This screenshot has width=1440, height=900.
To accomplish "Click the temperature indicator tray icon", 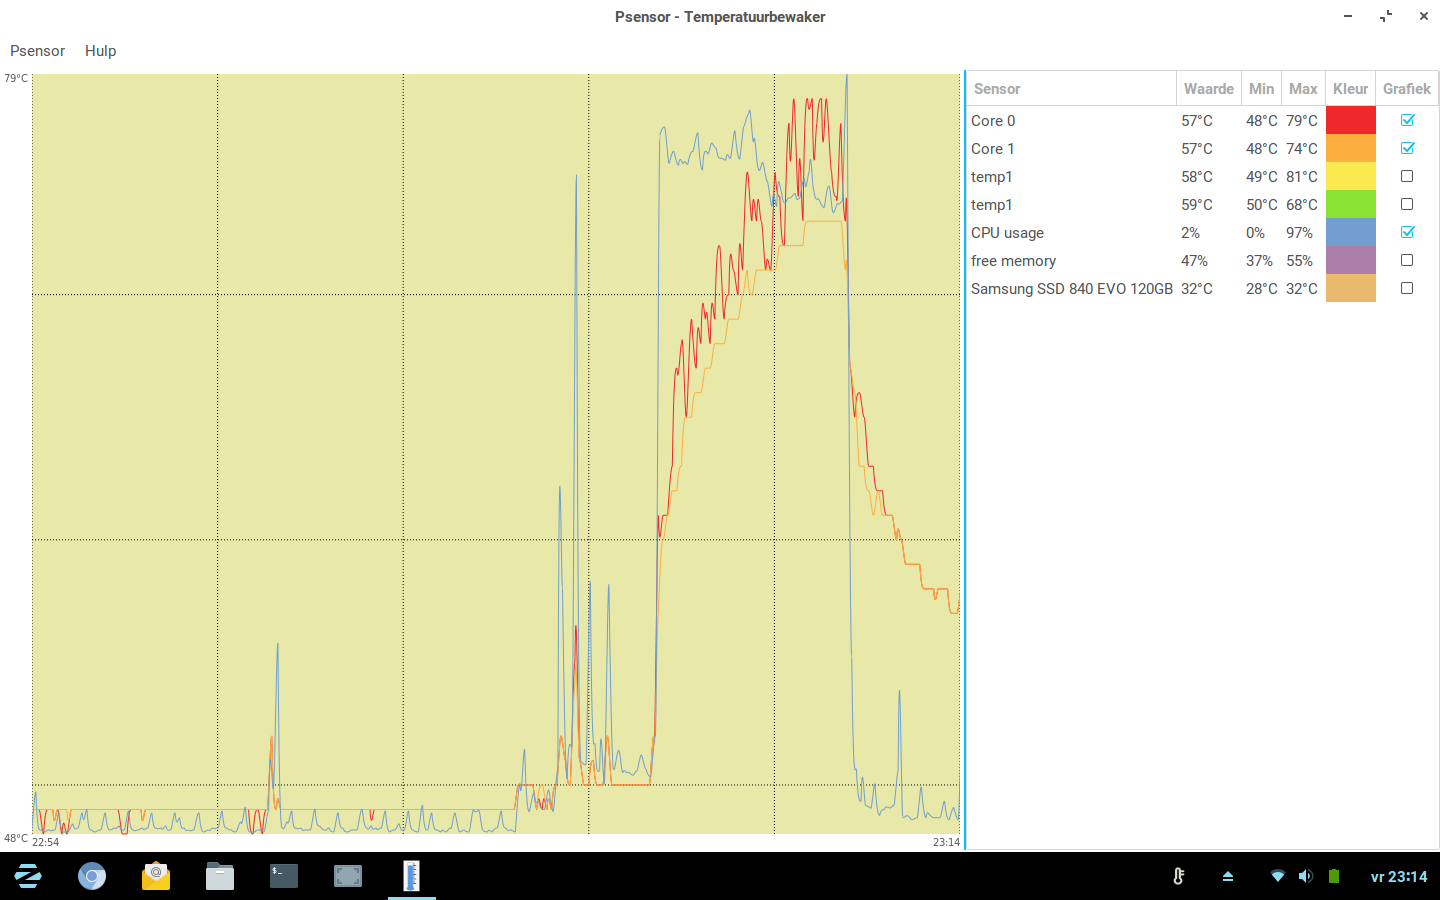I will tap(1179, 876).
